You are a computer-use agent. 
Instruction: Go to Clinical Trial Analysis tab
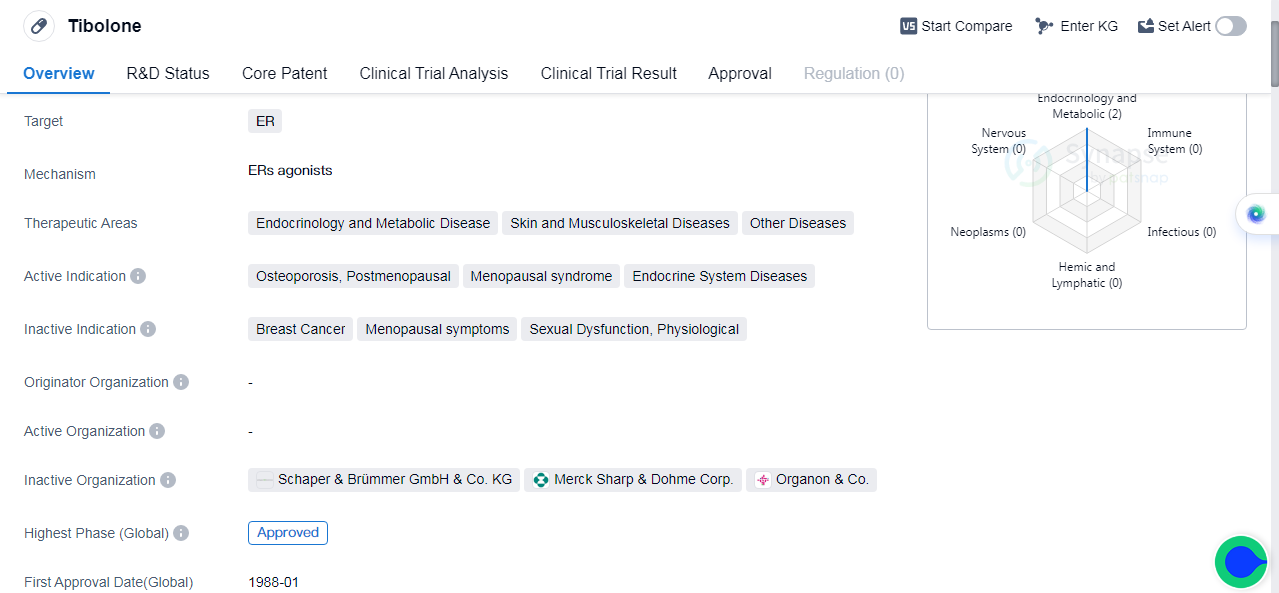click(434, 73)
